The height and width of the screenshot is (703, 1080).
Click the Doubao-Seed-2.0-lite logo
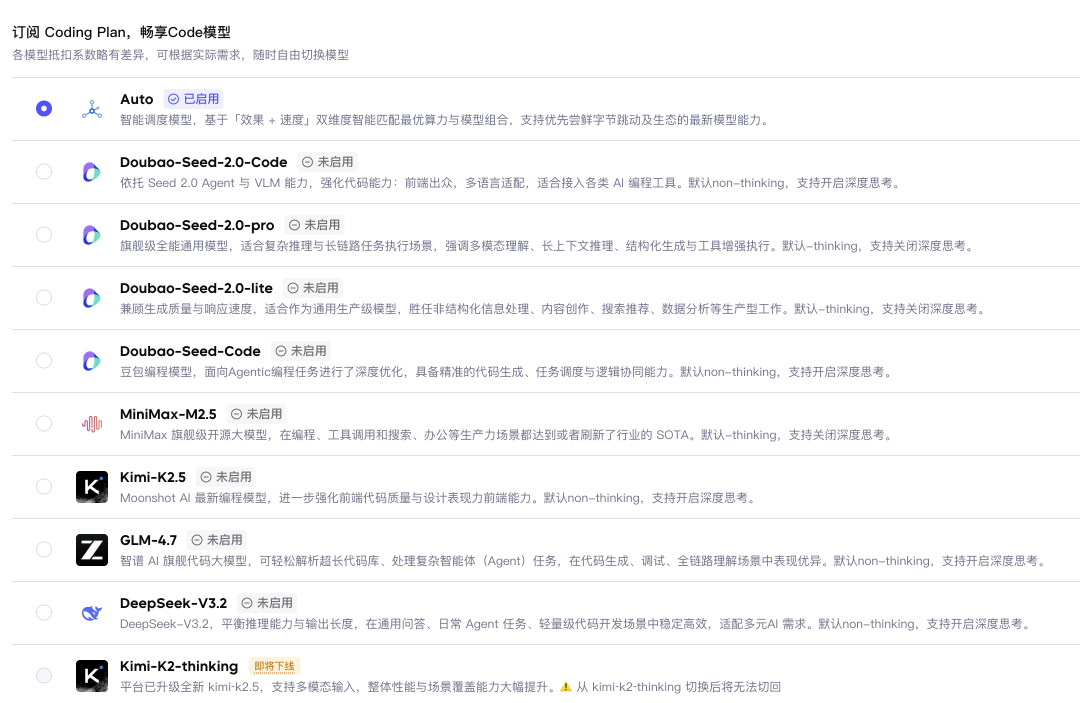[91, 298]
